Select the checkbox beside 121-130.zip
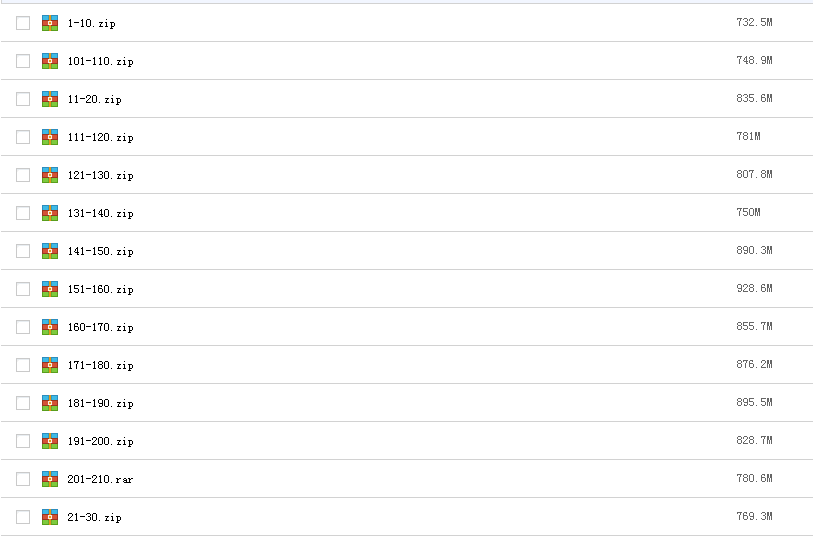This screenshot has width=813, height=540. tap(23, 175)
